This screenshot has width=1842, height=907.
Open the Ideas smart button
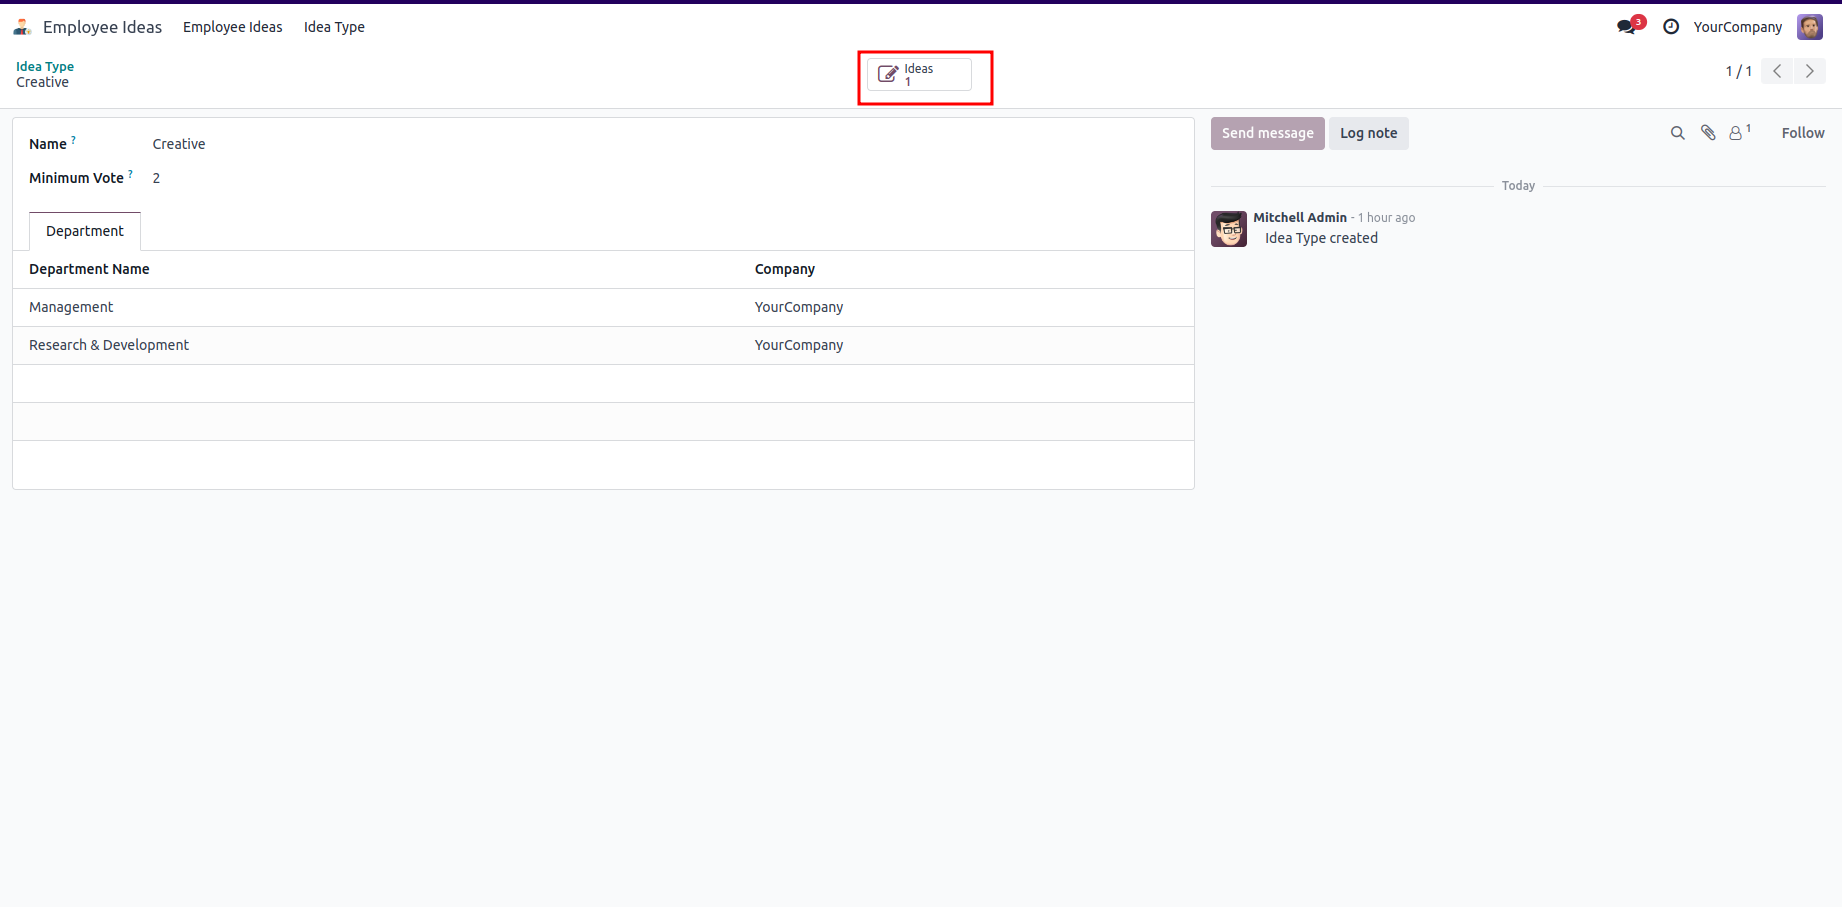tap(919, 74)
